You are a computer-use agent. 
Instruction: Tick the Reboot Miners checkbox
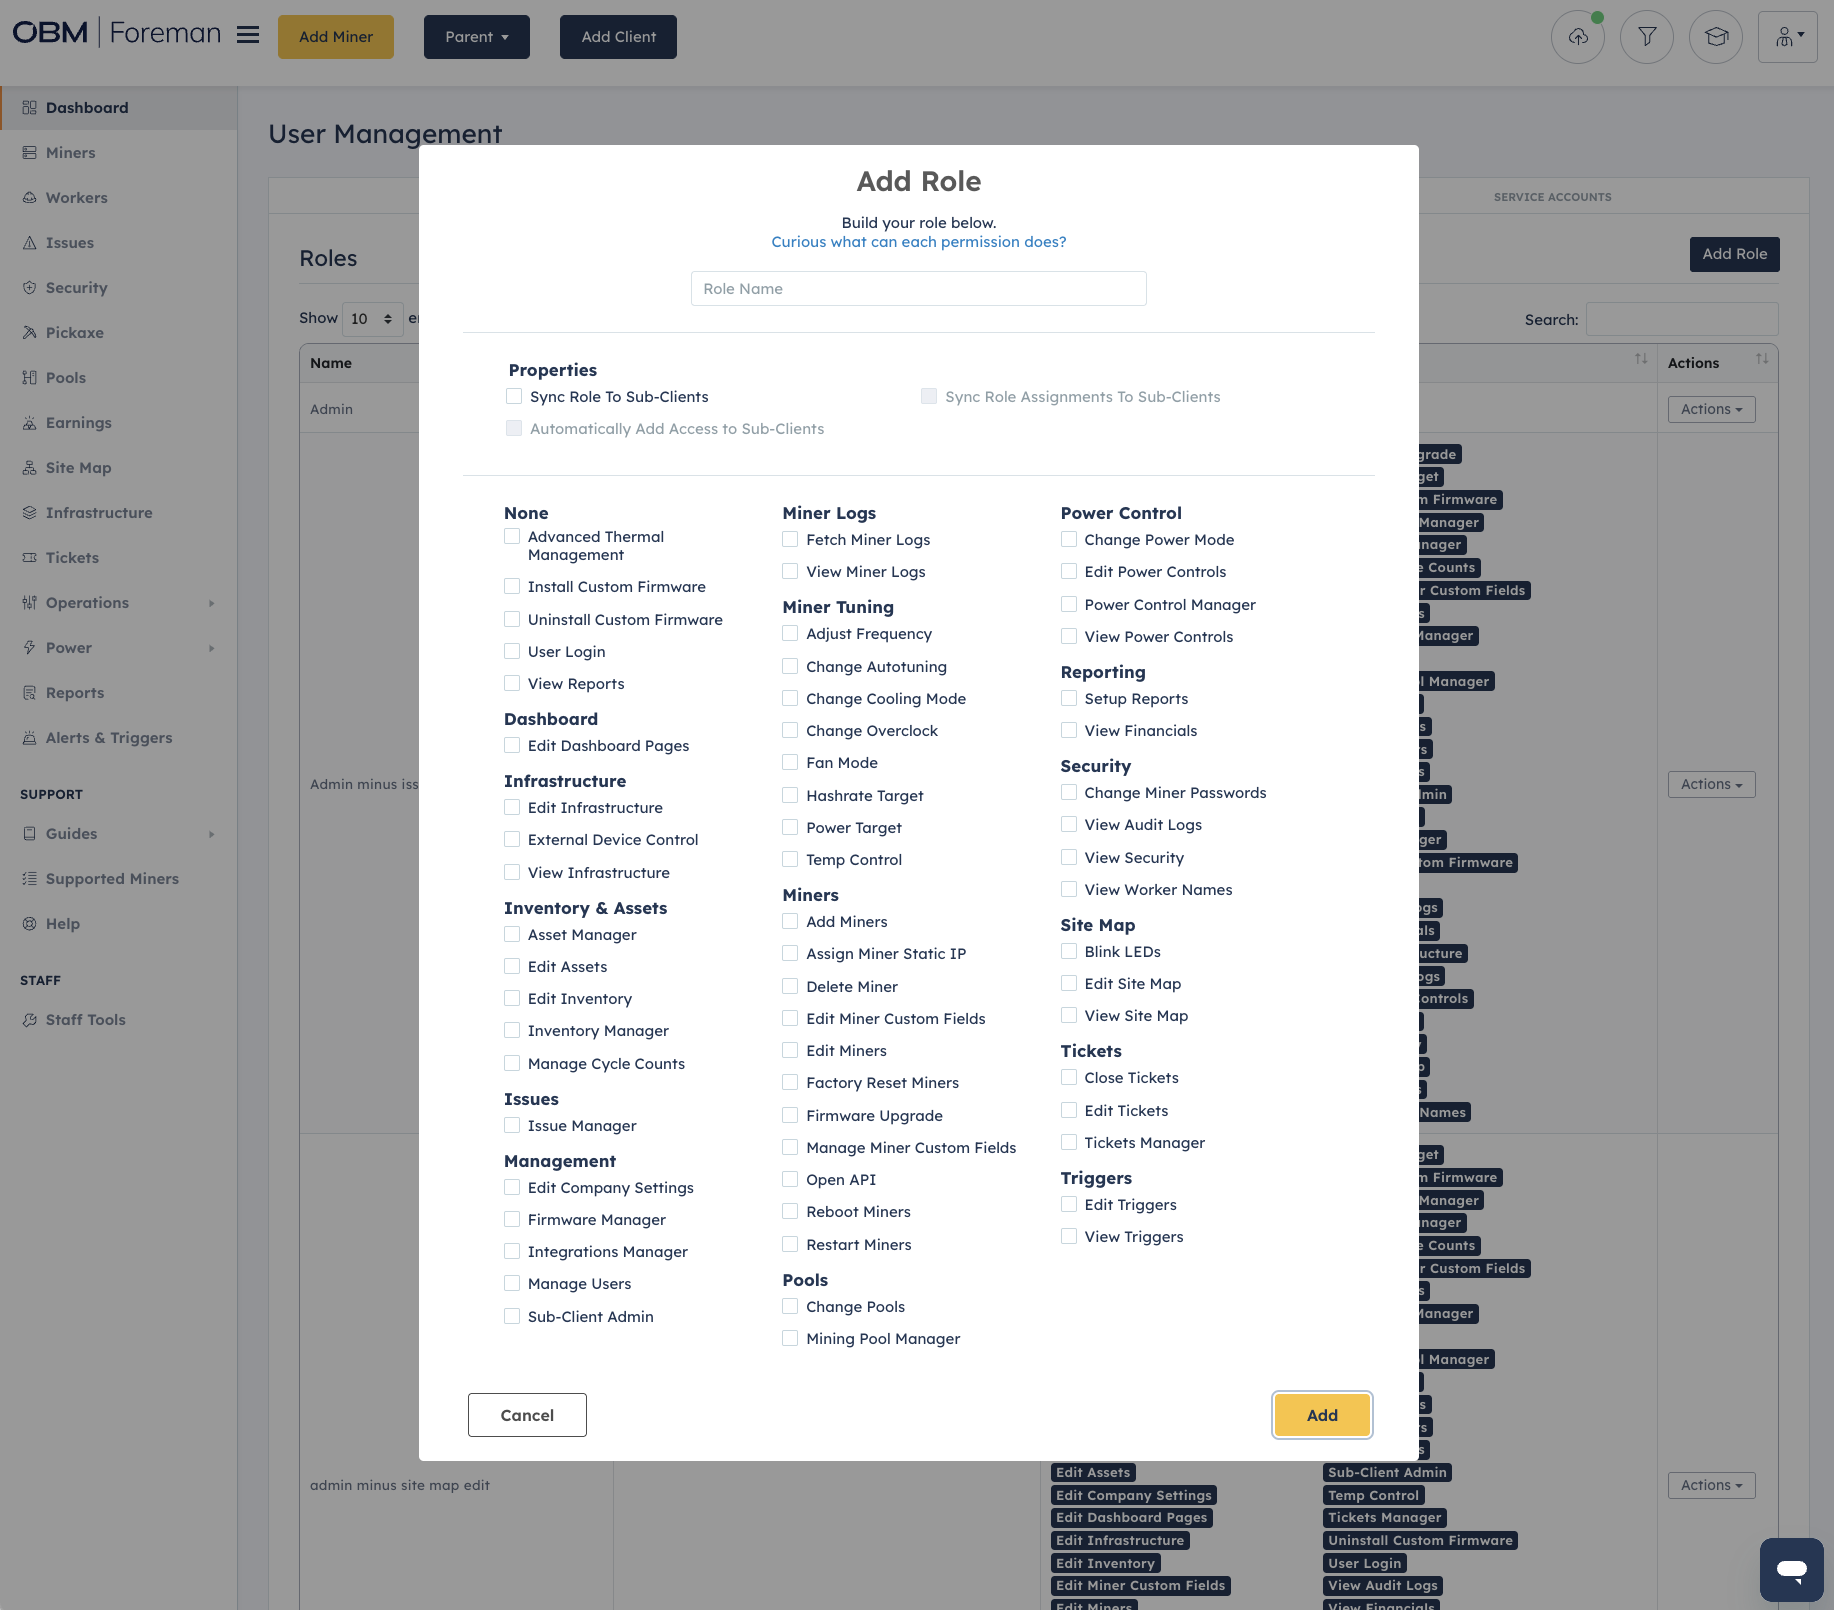click(790, 1212)
